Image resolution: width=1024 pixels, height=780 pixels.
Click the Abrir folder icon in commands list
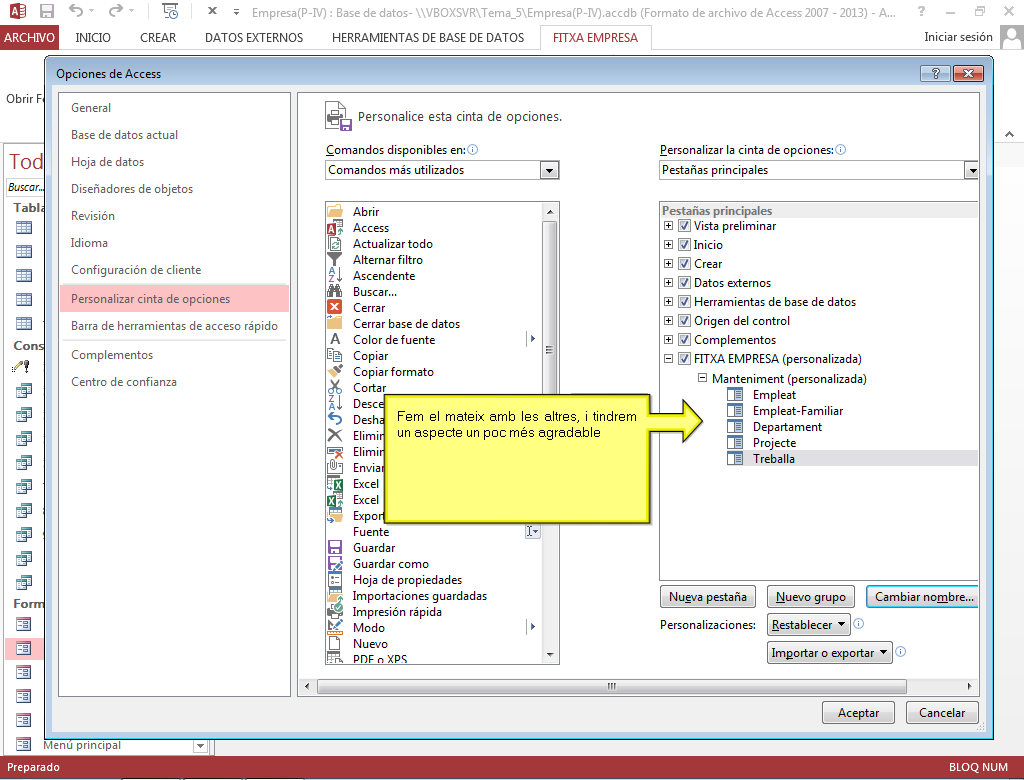(x=334, y=211)
